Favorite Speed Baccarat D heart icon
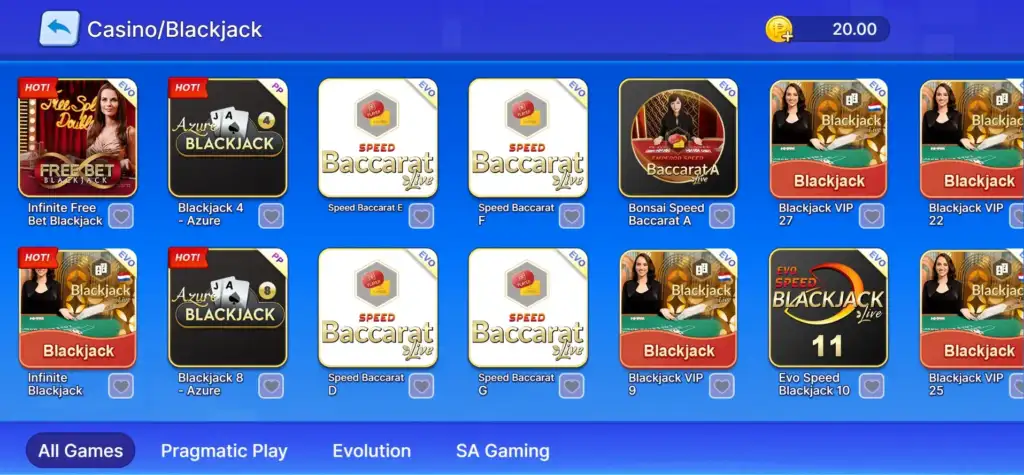The width and height of the screenshot is (1024, 475). point(421,385)
